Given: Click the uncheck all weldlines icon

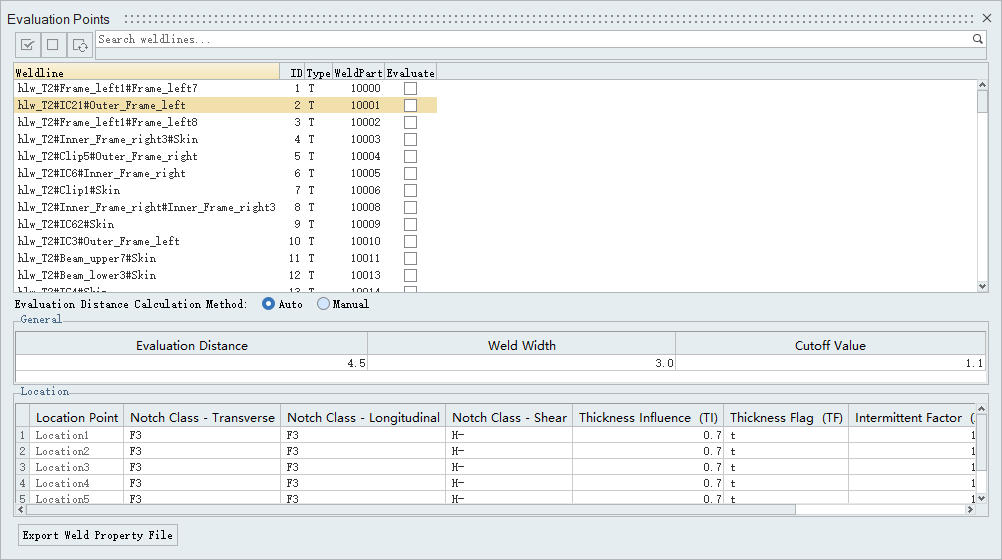Looking at the screenshot, I should (53, 44).
